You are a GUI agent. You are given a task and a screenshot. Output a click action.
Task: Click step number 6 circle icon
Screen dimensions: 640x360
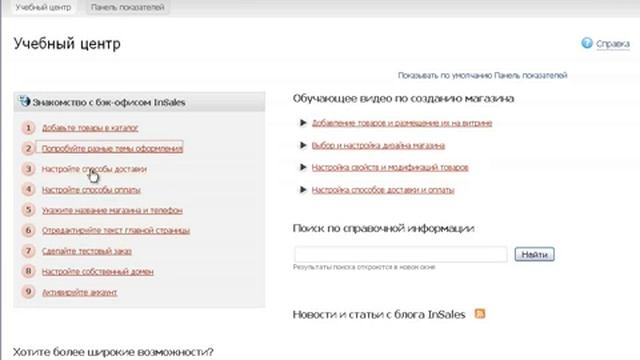click(x=28, y=230)
